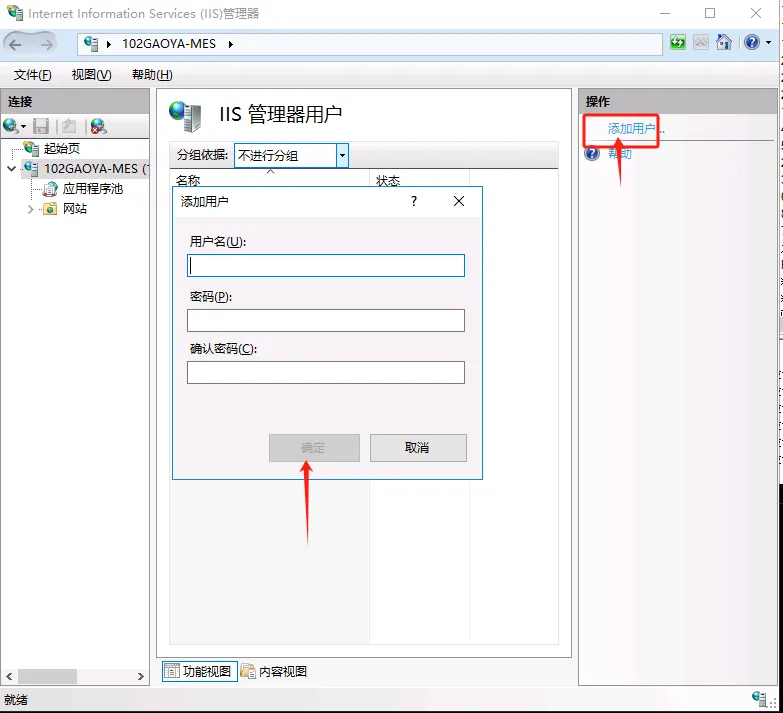
Task: Click the save icon in Connections toolbar
Action: click(41, 126)
